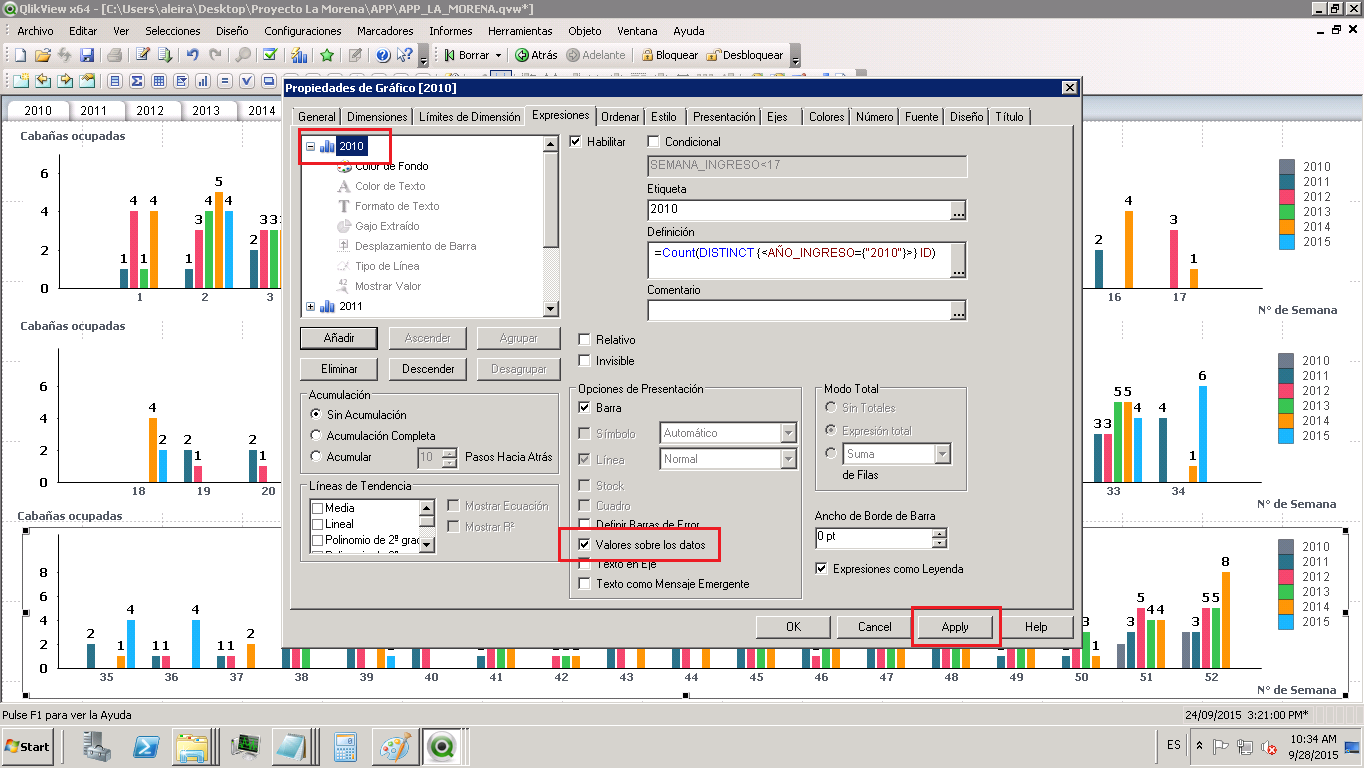1364x768 pixels.
Task: Click the green star bookmark icon
Action: pos(327,55)
